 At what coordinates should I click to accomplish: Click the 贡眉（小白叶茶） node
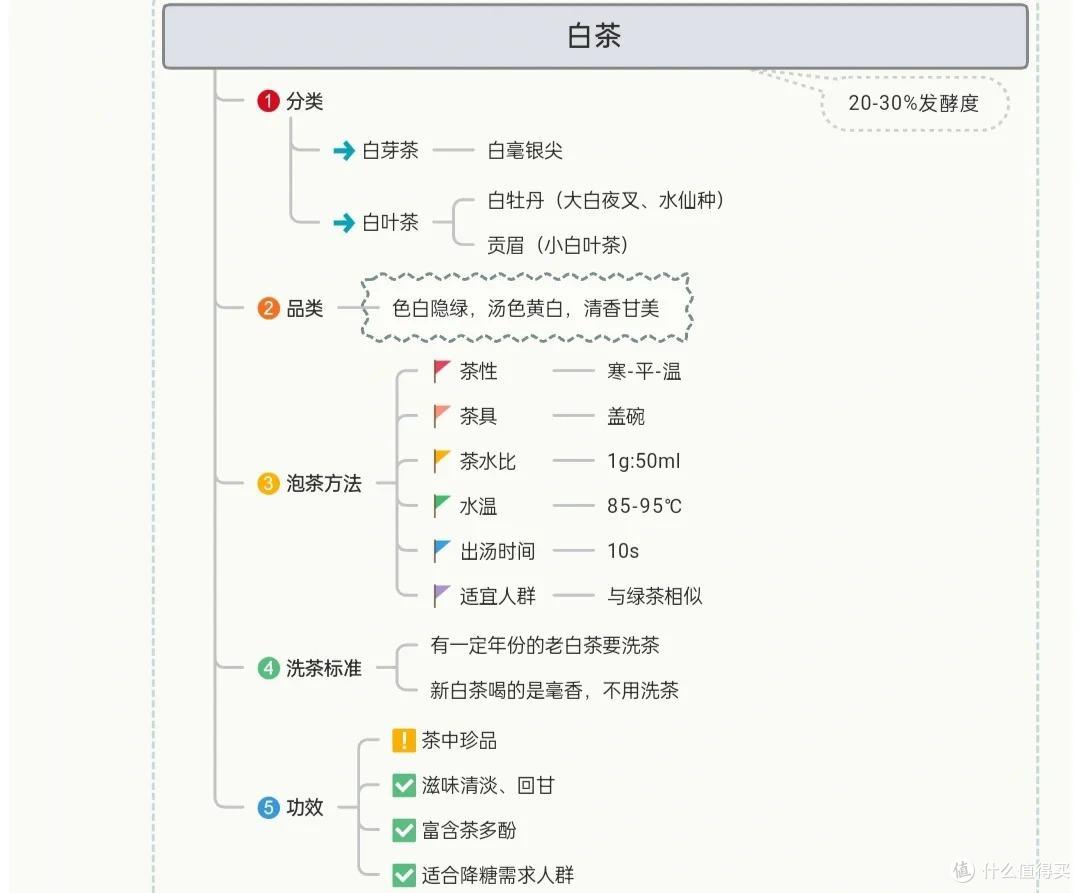[x=558, y=245]
